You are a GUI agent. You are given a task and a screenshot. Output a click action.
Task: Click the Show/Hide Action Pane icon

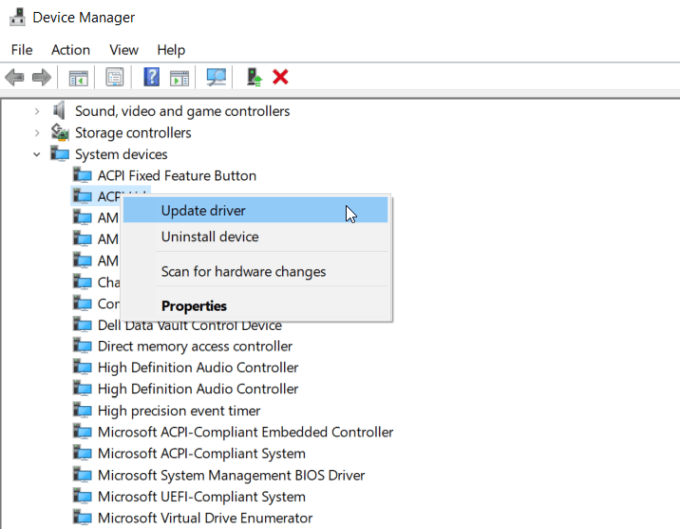point(179,77)
